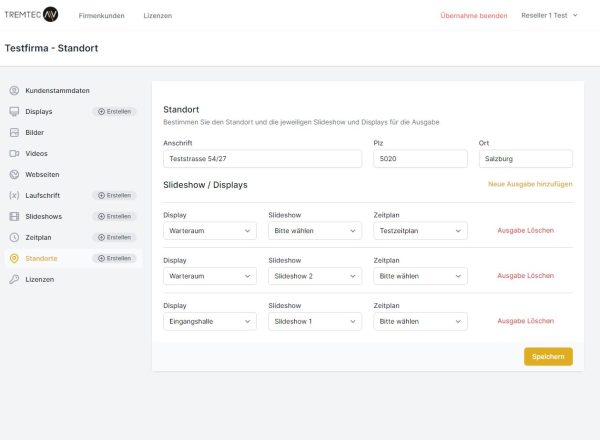Click Ausgabe Löschen for Slideshow 2 row

click(525, 276)
